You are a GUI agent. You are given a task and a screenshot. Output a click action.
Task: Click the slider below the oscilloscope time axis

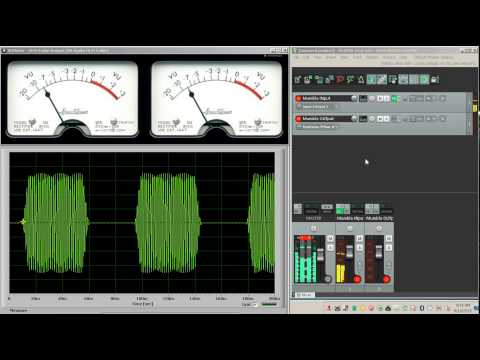(269, 304)
